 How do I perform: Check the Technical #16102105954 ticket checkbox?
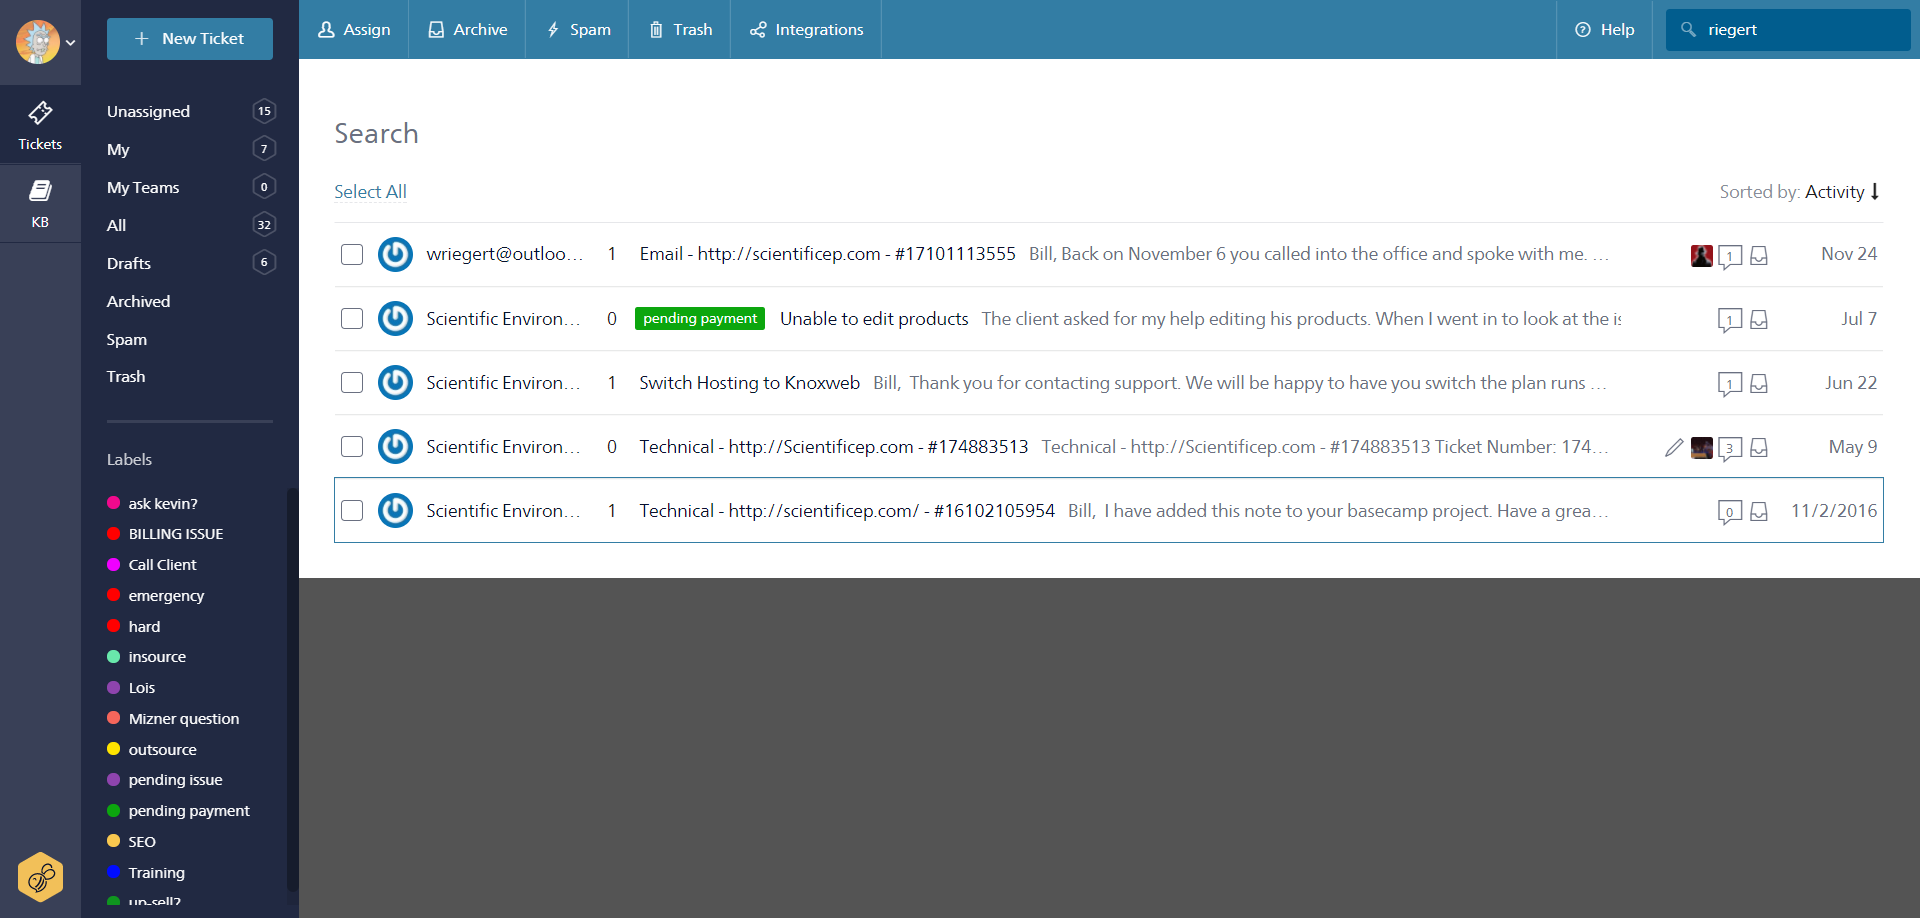(352, 511)
